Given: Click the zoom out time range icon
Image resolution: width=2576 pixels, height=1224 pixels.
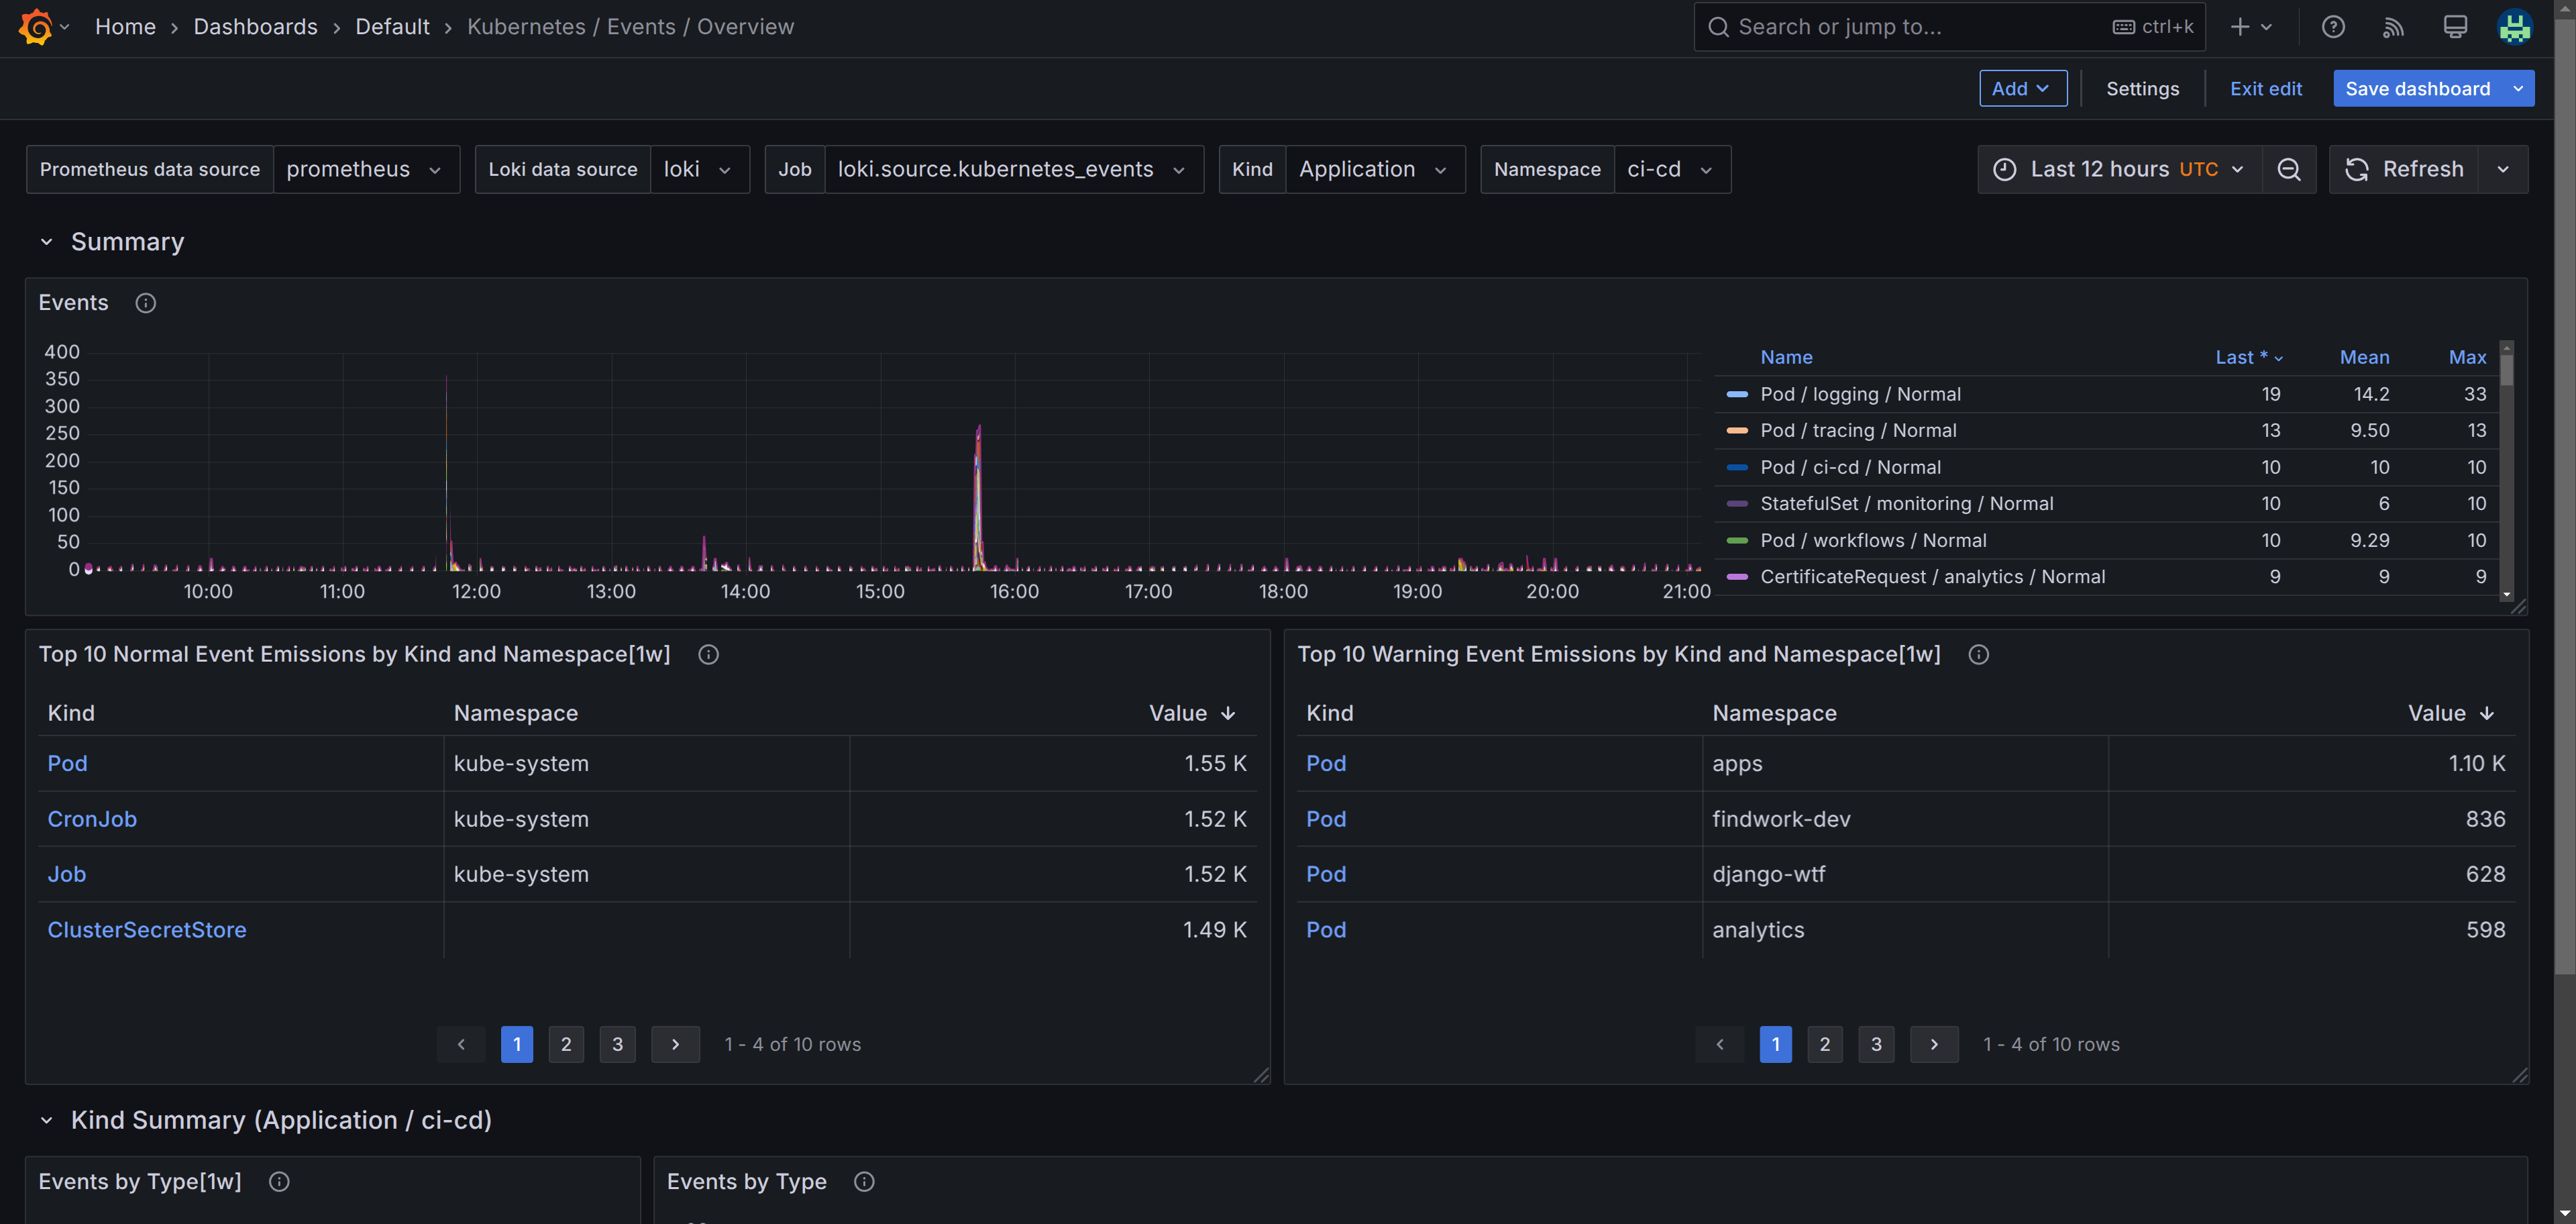Looking at the screenshot, I should [x=2289, y=169].
